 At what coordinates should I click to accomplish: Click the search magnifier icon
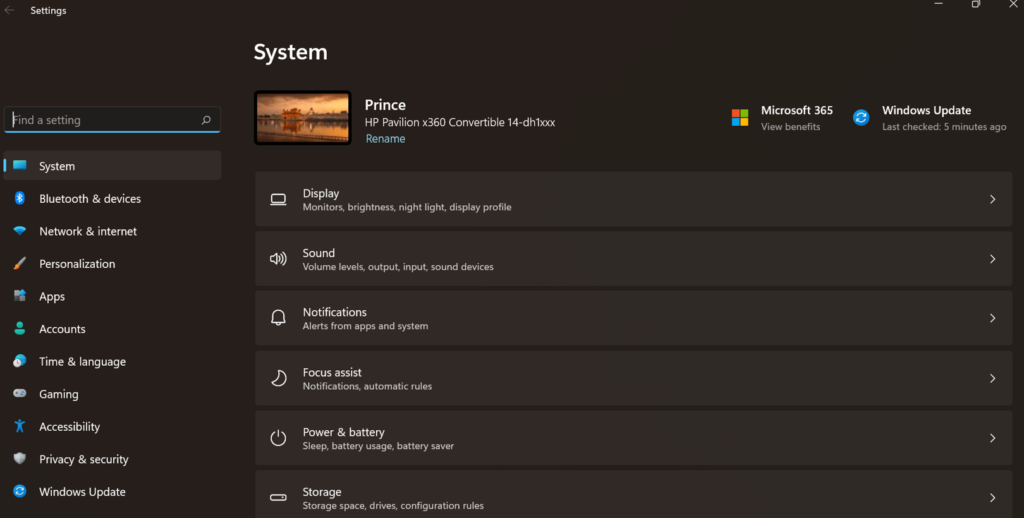pyautogui.click(x=206, y=120)
